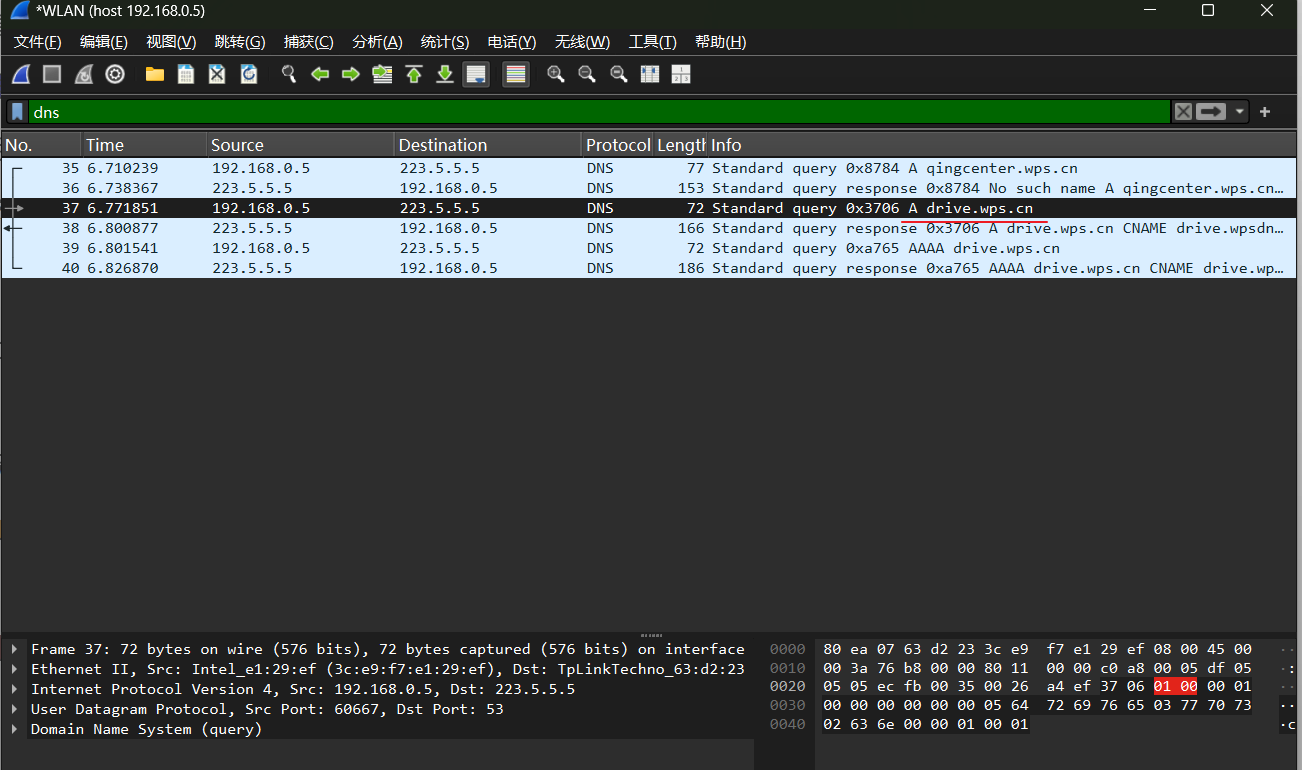Open the 电话(Y) menu

point(512,42)
